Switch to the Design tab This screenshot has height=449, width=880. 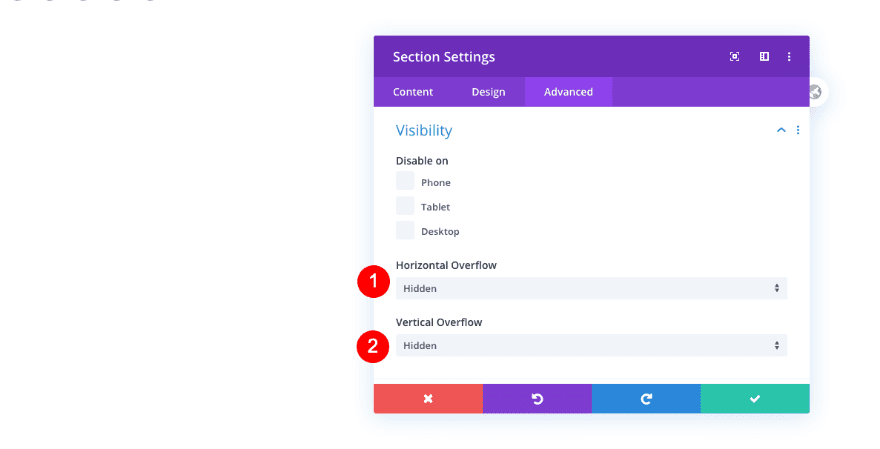pyautogui.click(x=489, y=92)
